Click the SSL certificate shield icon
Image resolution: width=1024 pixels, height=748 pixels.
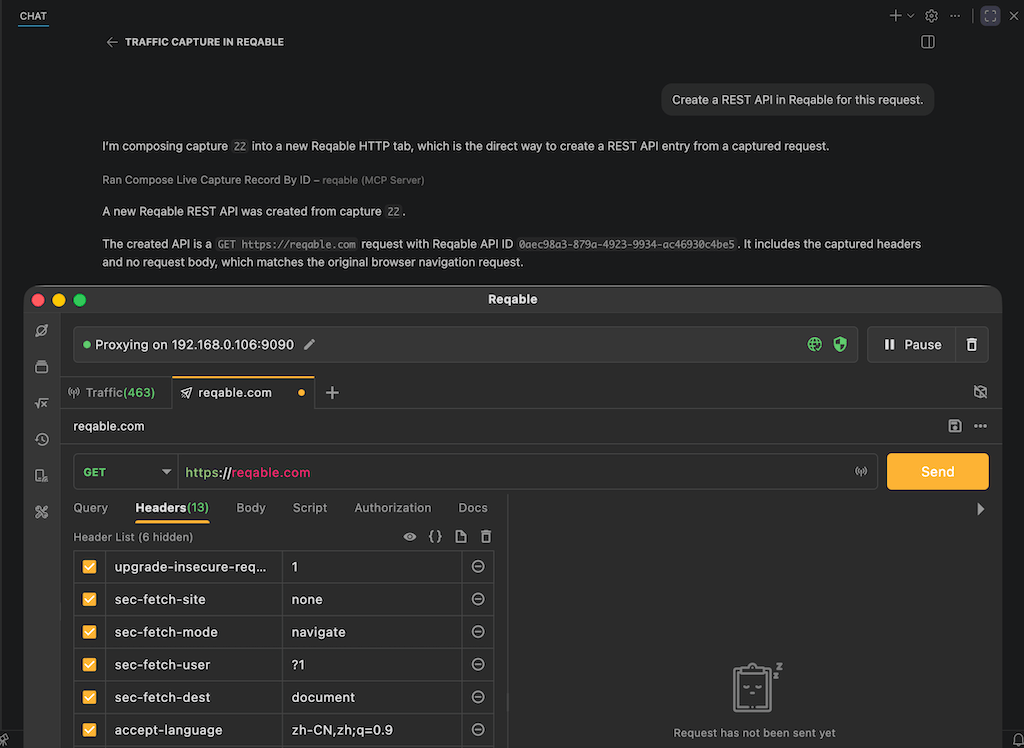coord(840,344)
